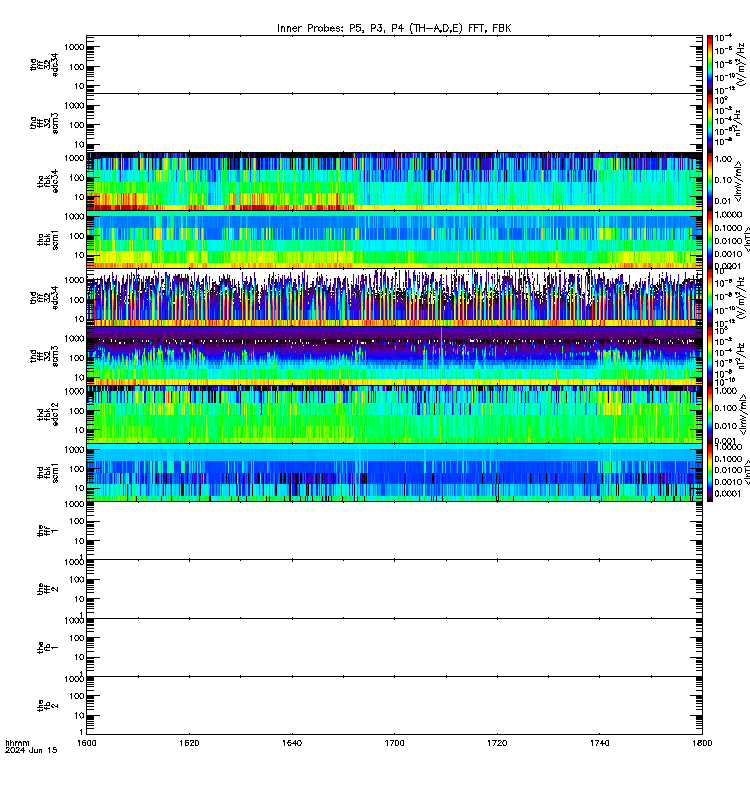Select the 'the fff 2' panel label

[x=48, y=589]
